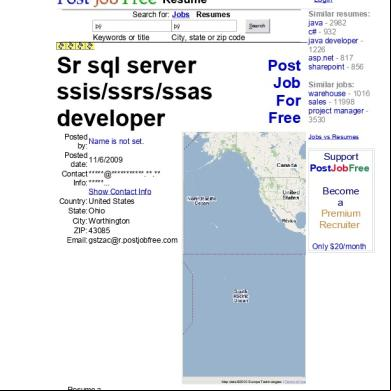
Task: Click the Premium Recruiter link
Action: point(340,219)
